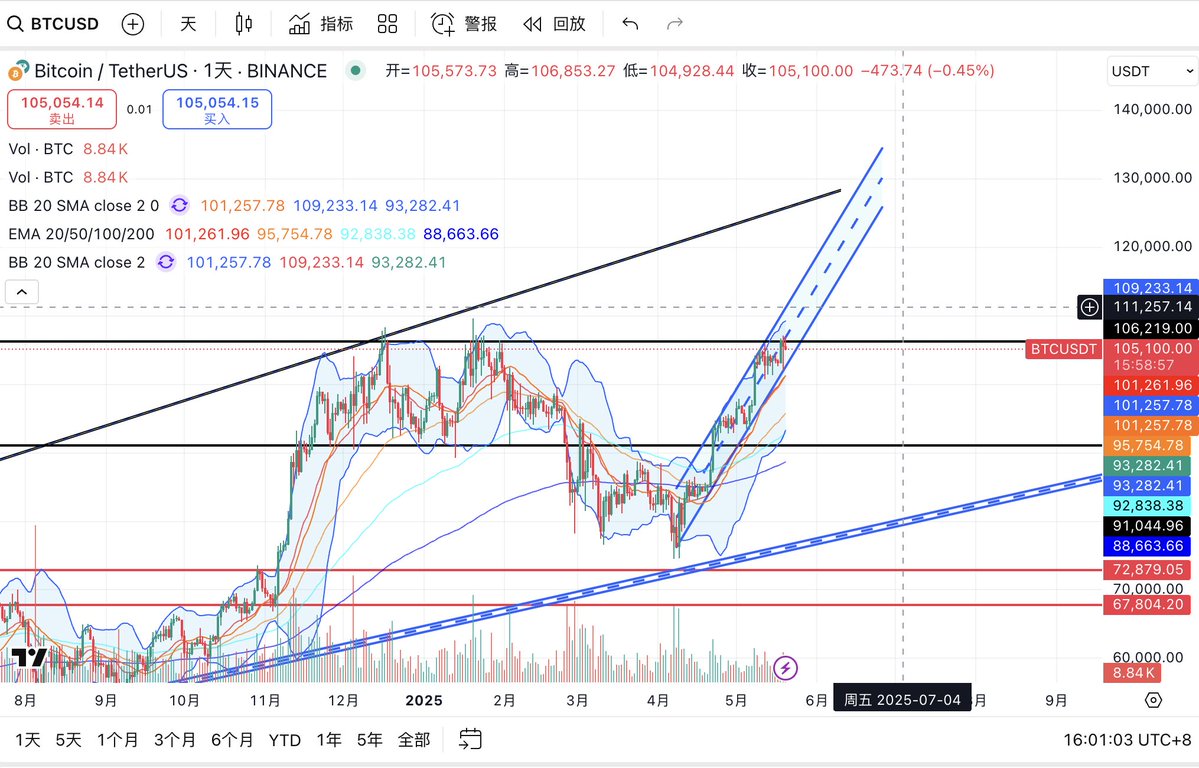Screen dimensions: 1199x768
Task: Click the 111,257.14 crosshair price label
Action: click(1152, 307)
